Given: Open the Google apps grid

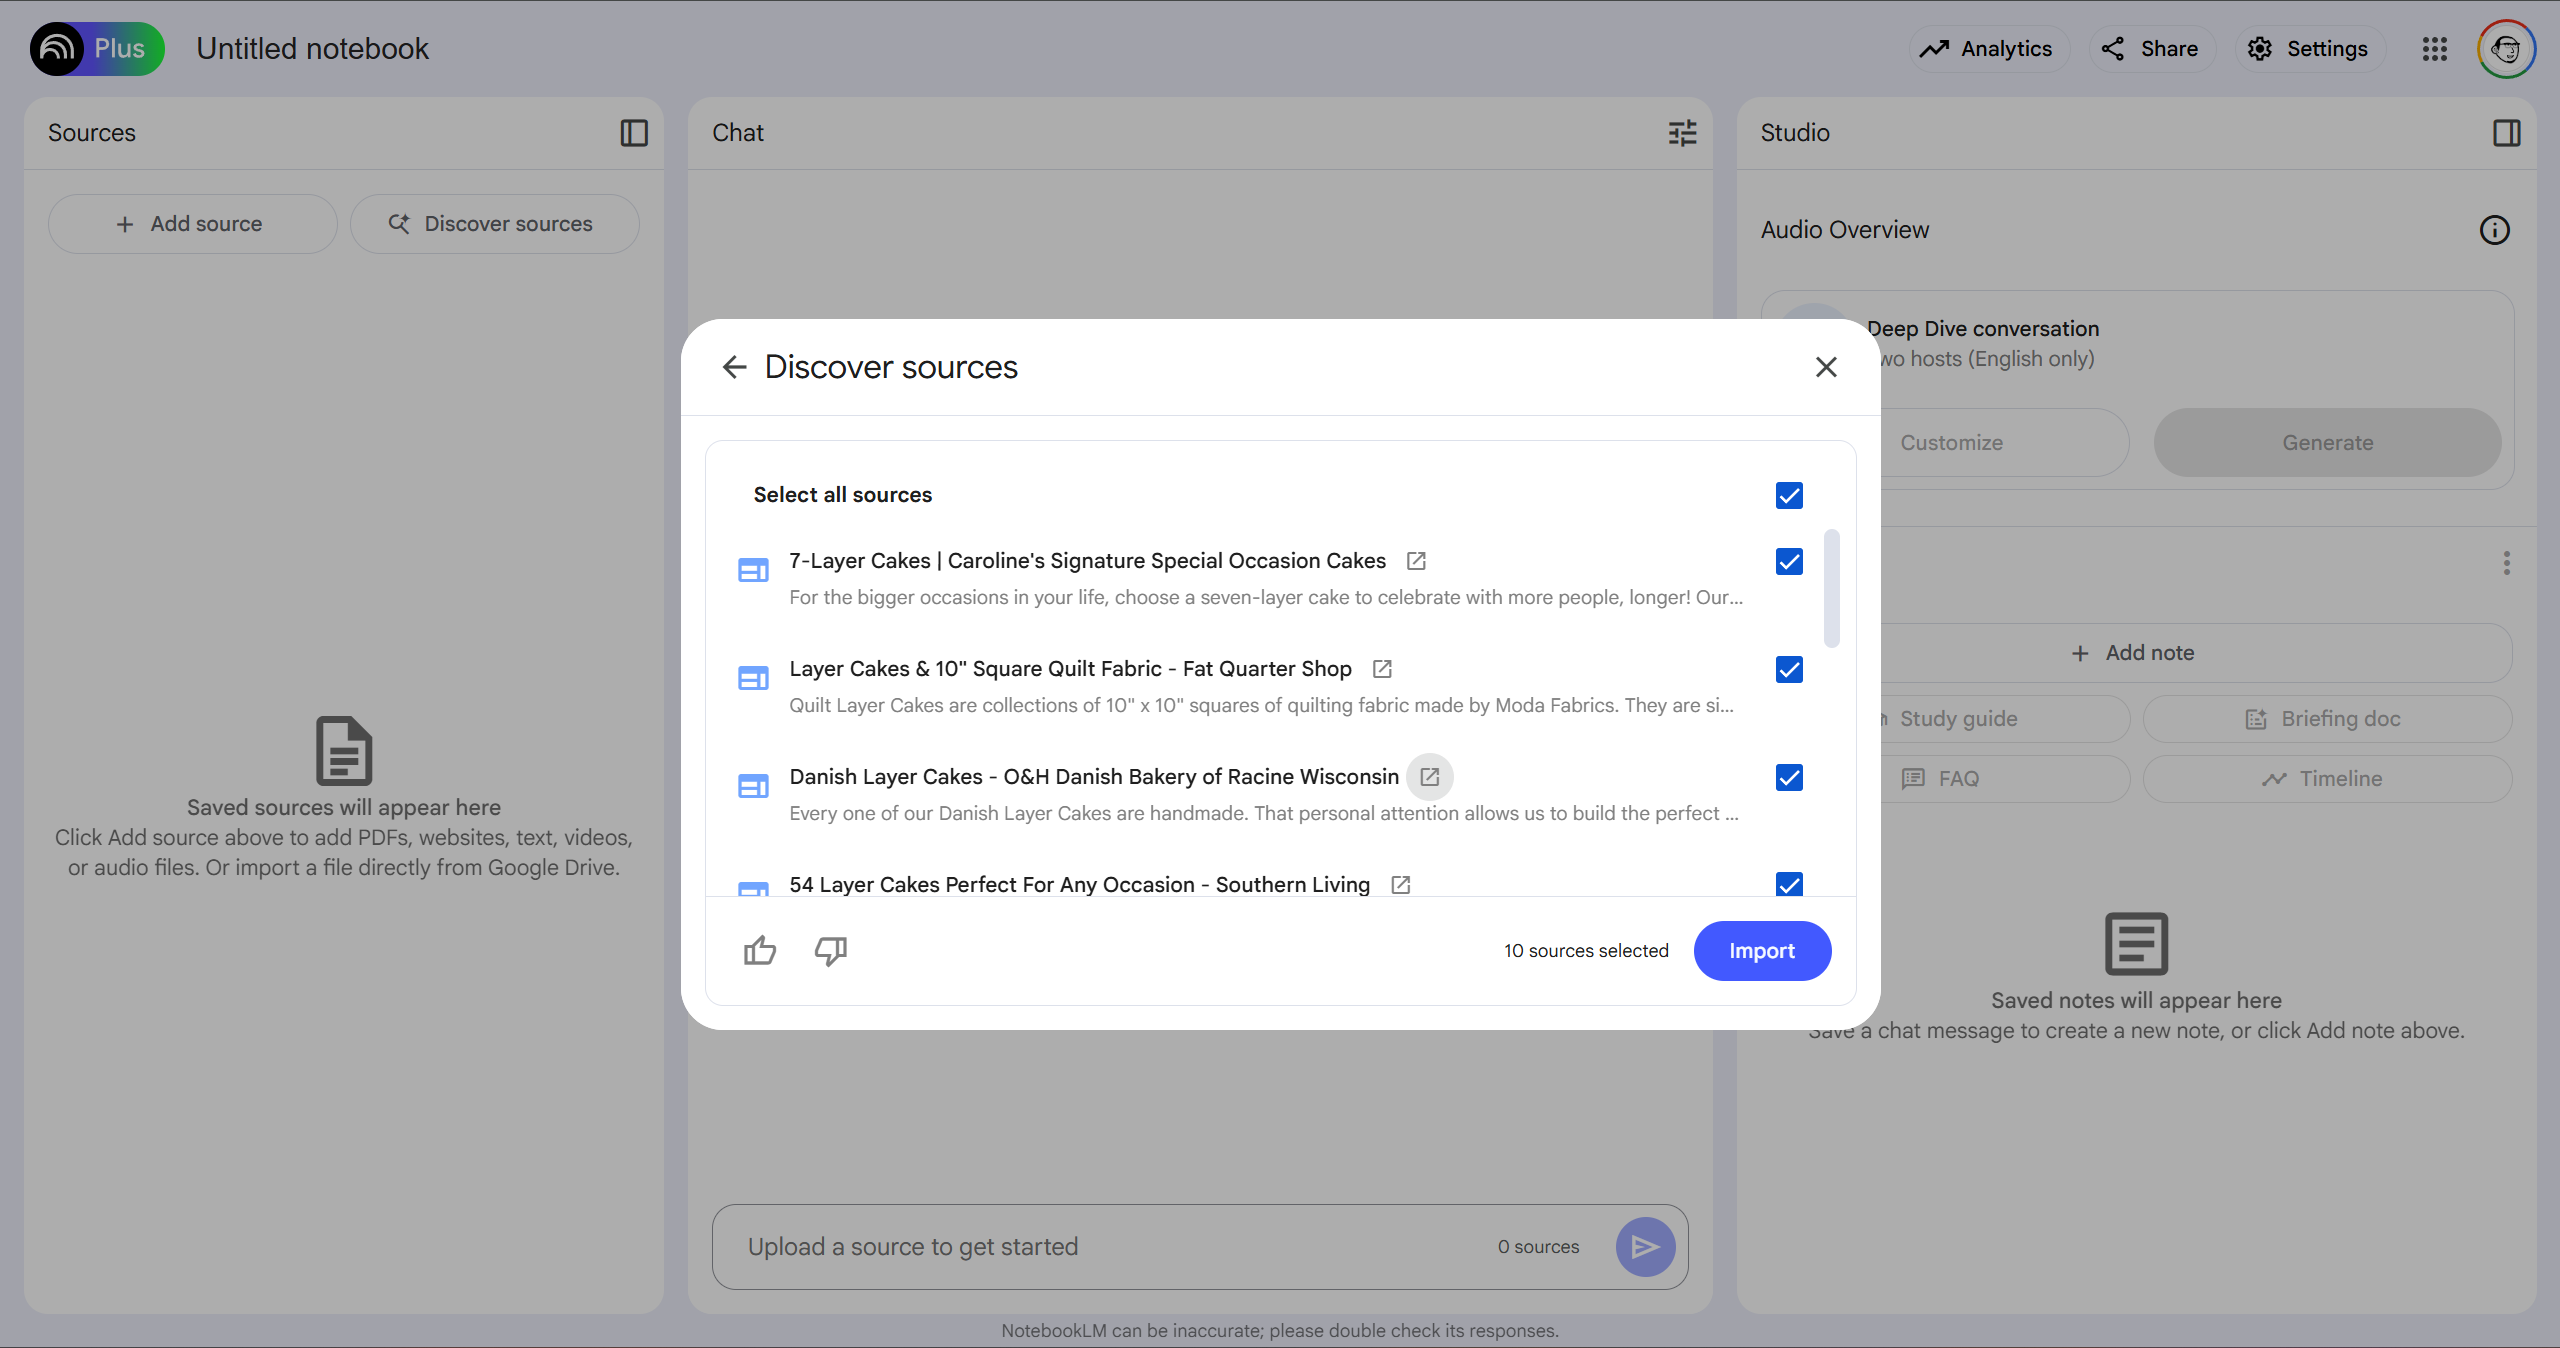Looking at the screenshot, I should [x=2434, y=49].
